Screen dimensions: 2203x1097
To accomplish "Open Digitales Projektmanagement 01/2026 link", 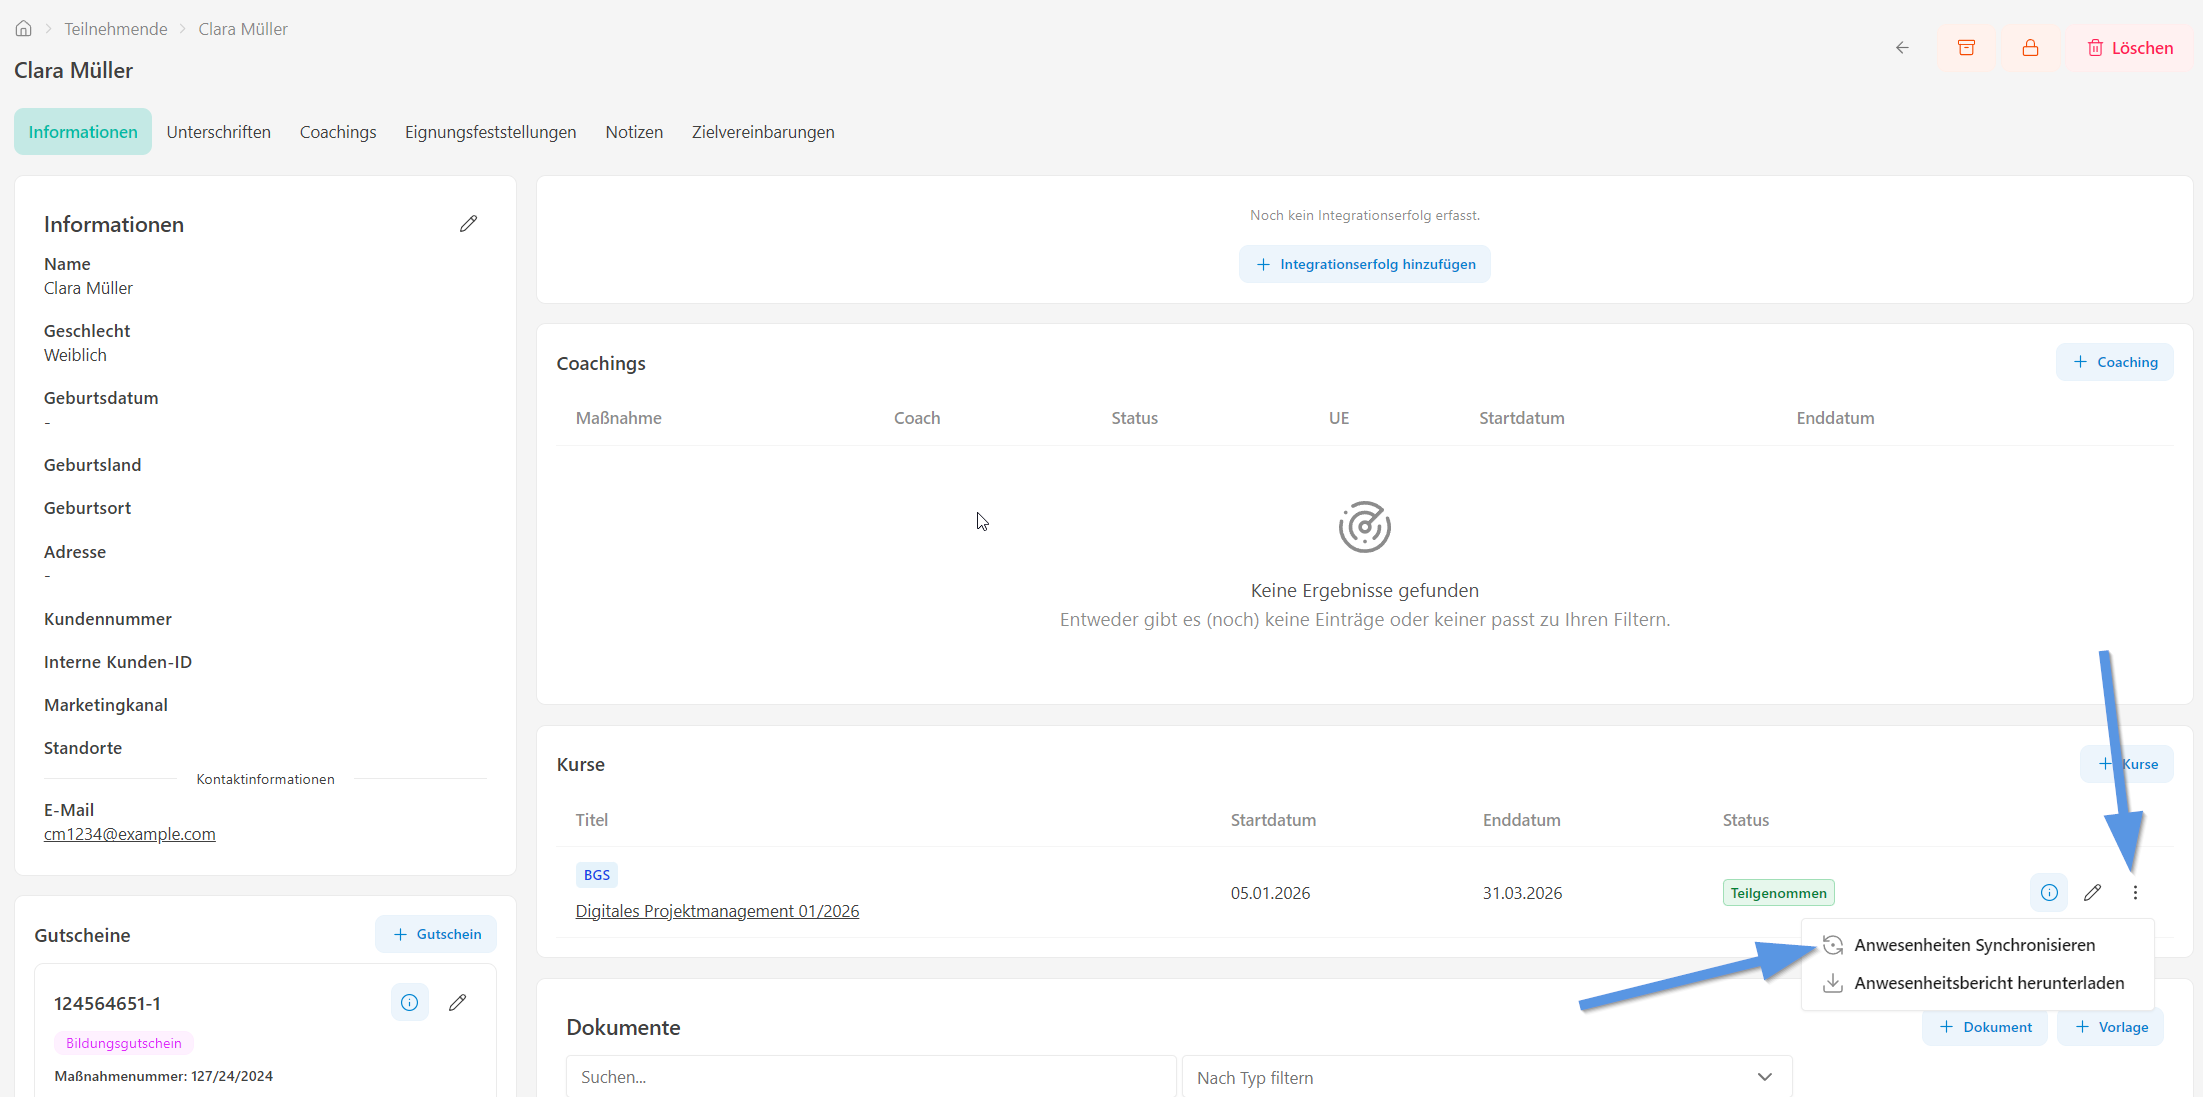I will pyautogui.click(x=717, y=911).
